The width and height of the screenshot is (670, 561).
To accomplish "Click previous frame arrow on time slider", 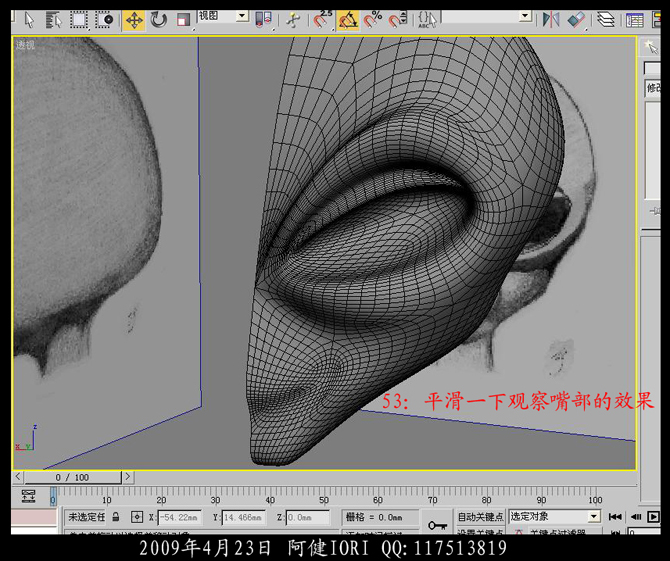I will (x=18, y=476).
